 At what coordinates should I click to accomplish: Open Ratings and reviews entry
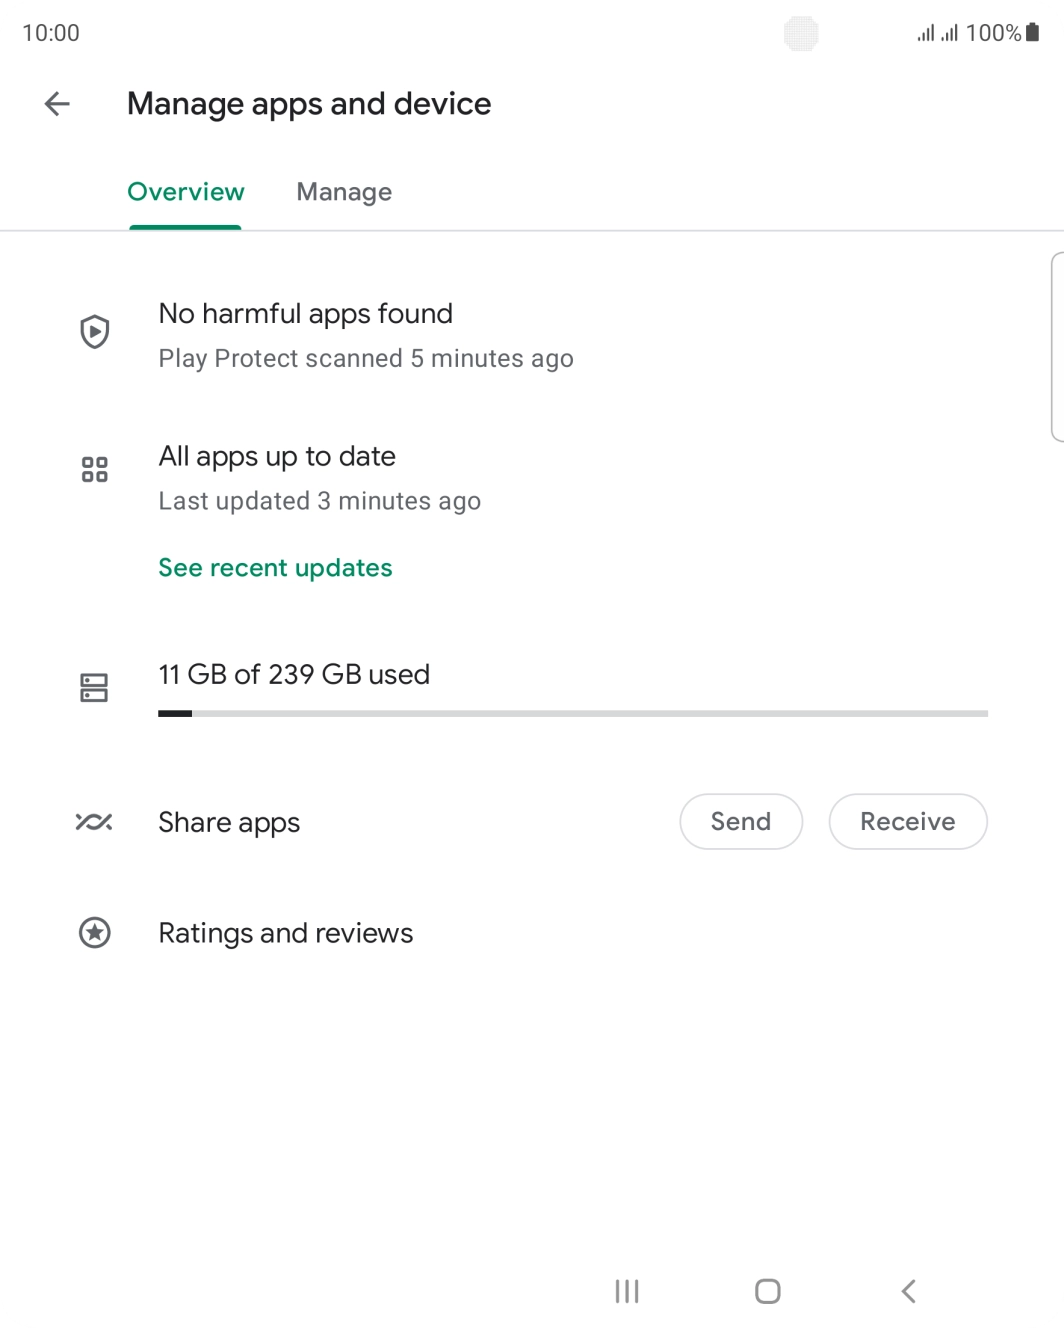tap(285, 933)
